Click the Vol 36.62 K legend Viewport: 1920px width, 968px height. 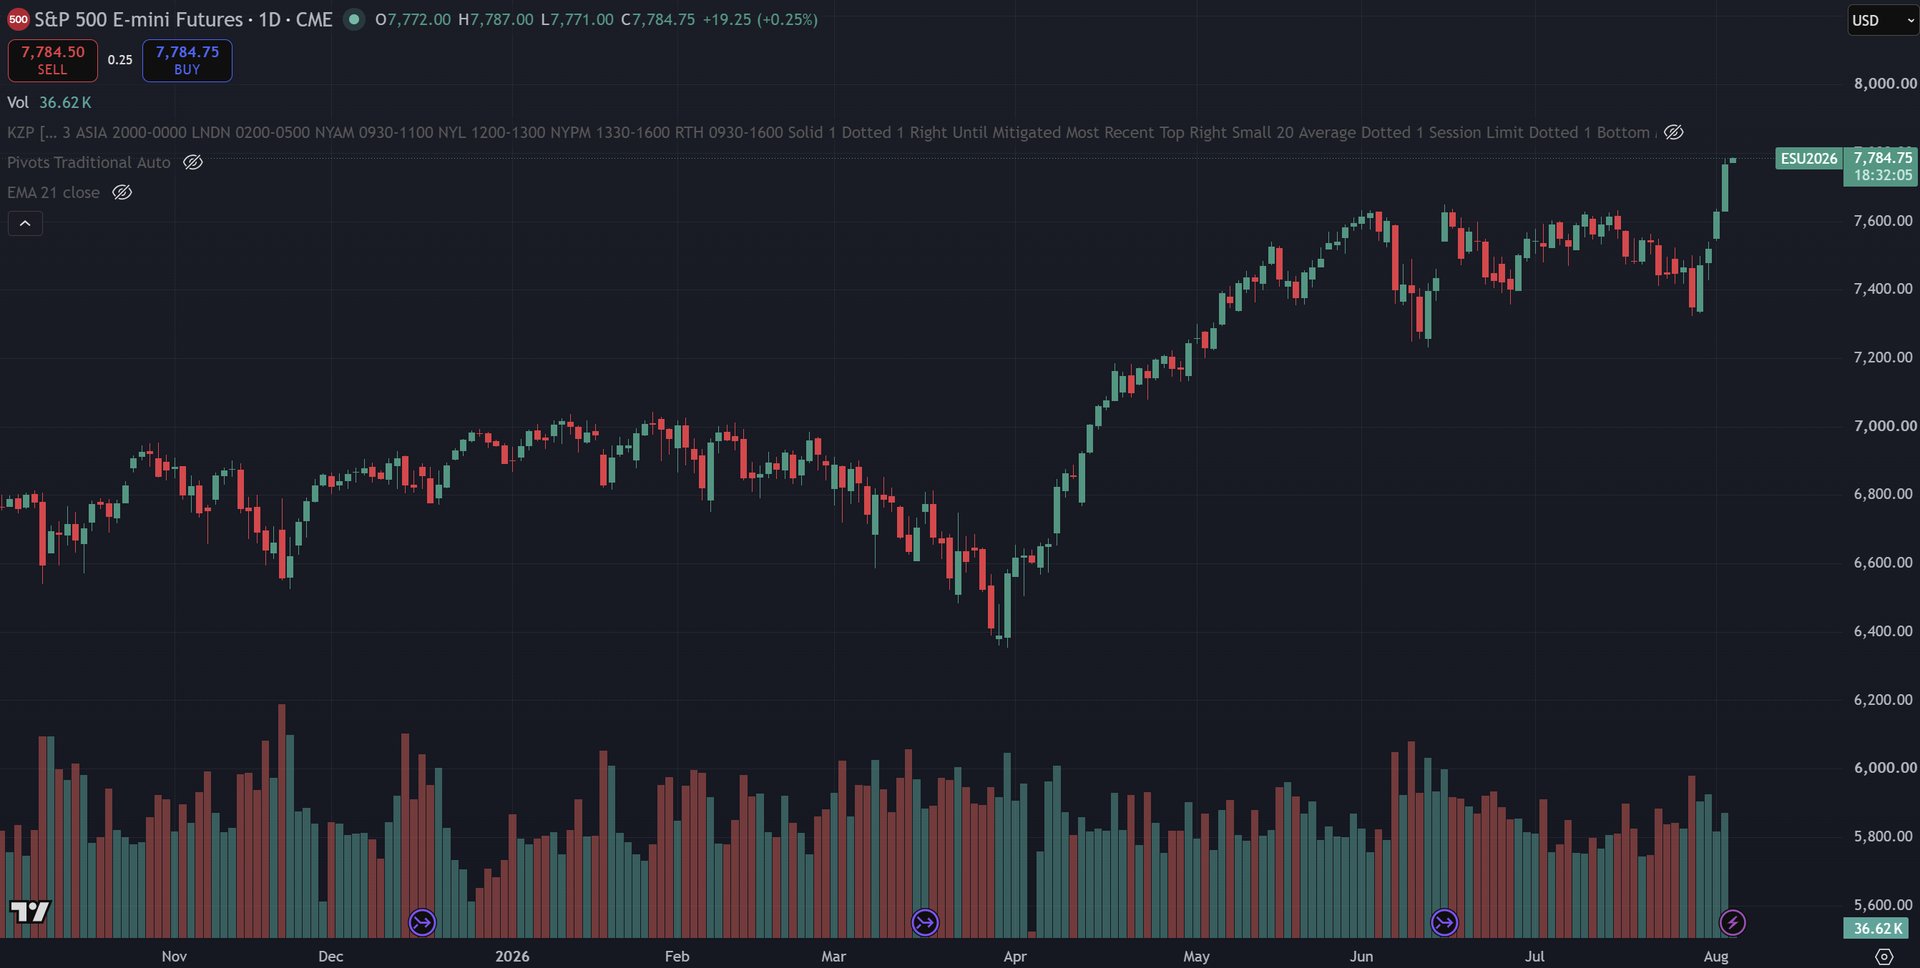(x=49, y=102)
